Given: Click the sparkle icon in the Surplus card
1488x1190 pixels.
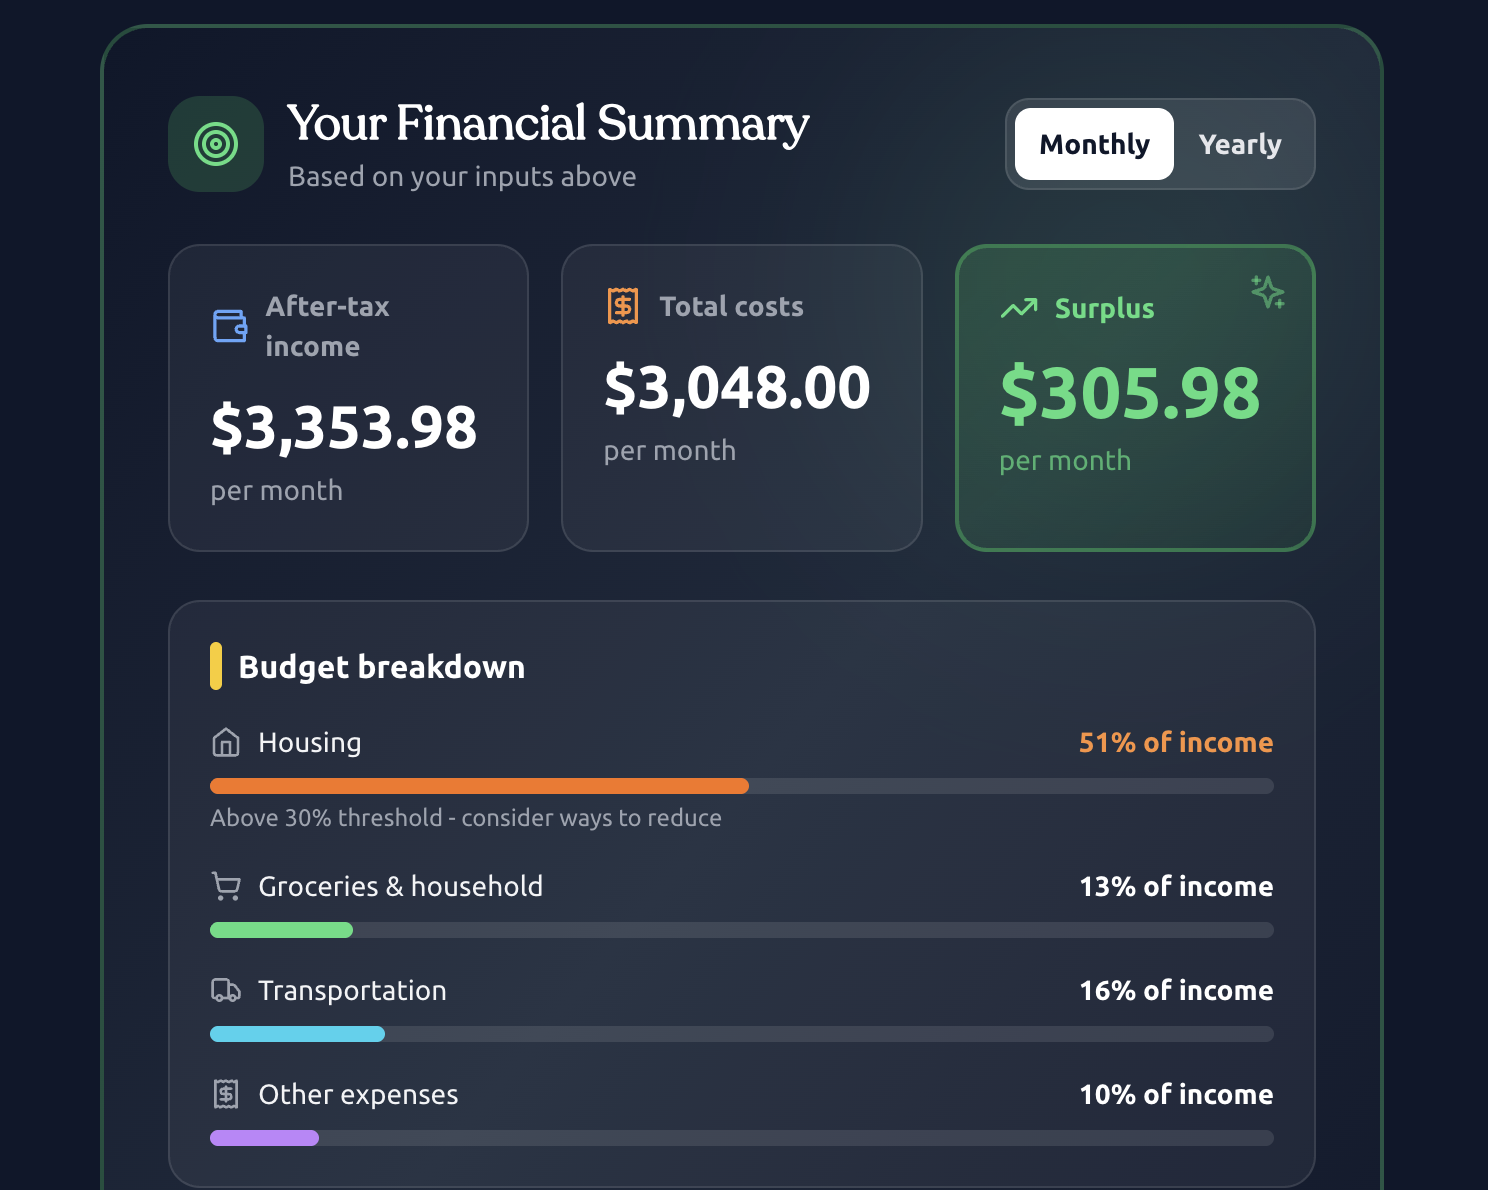Looking at the screenshot, I should 1268,293.
